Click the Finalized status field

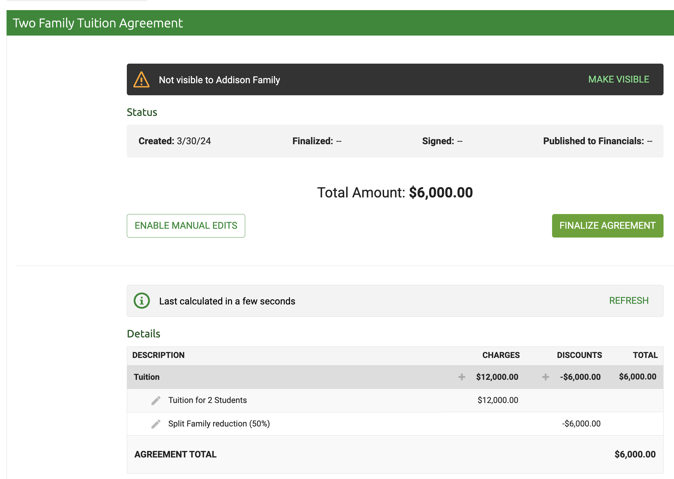pos(317,141)
